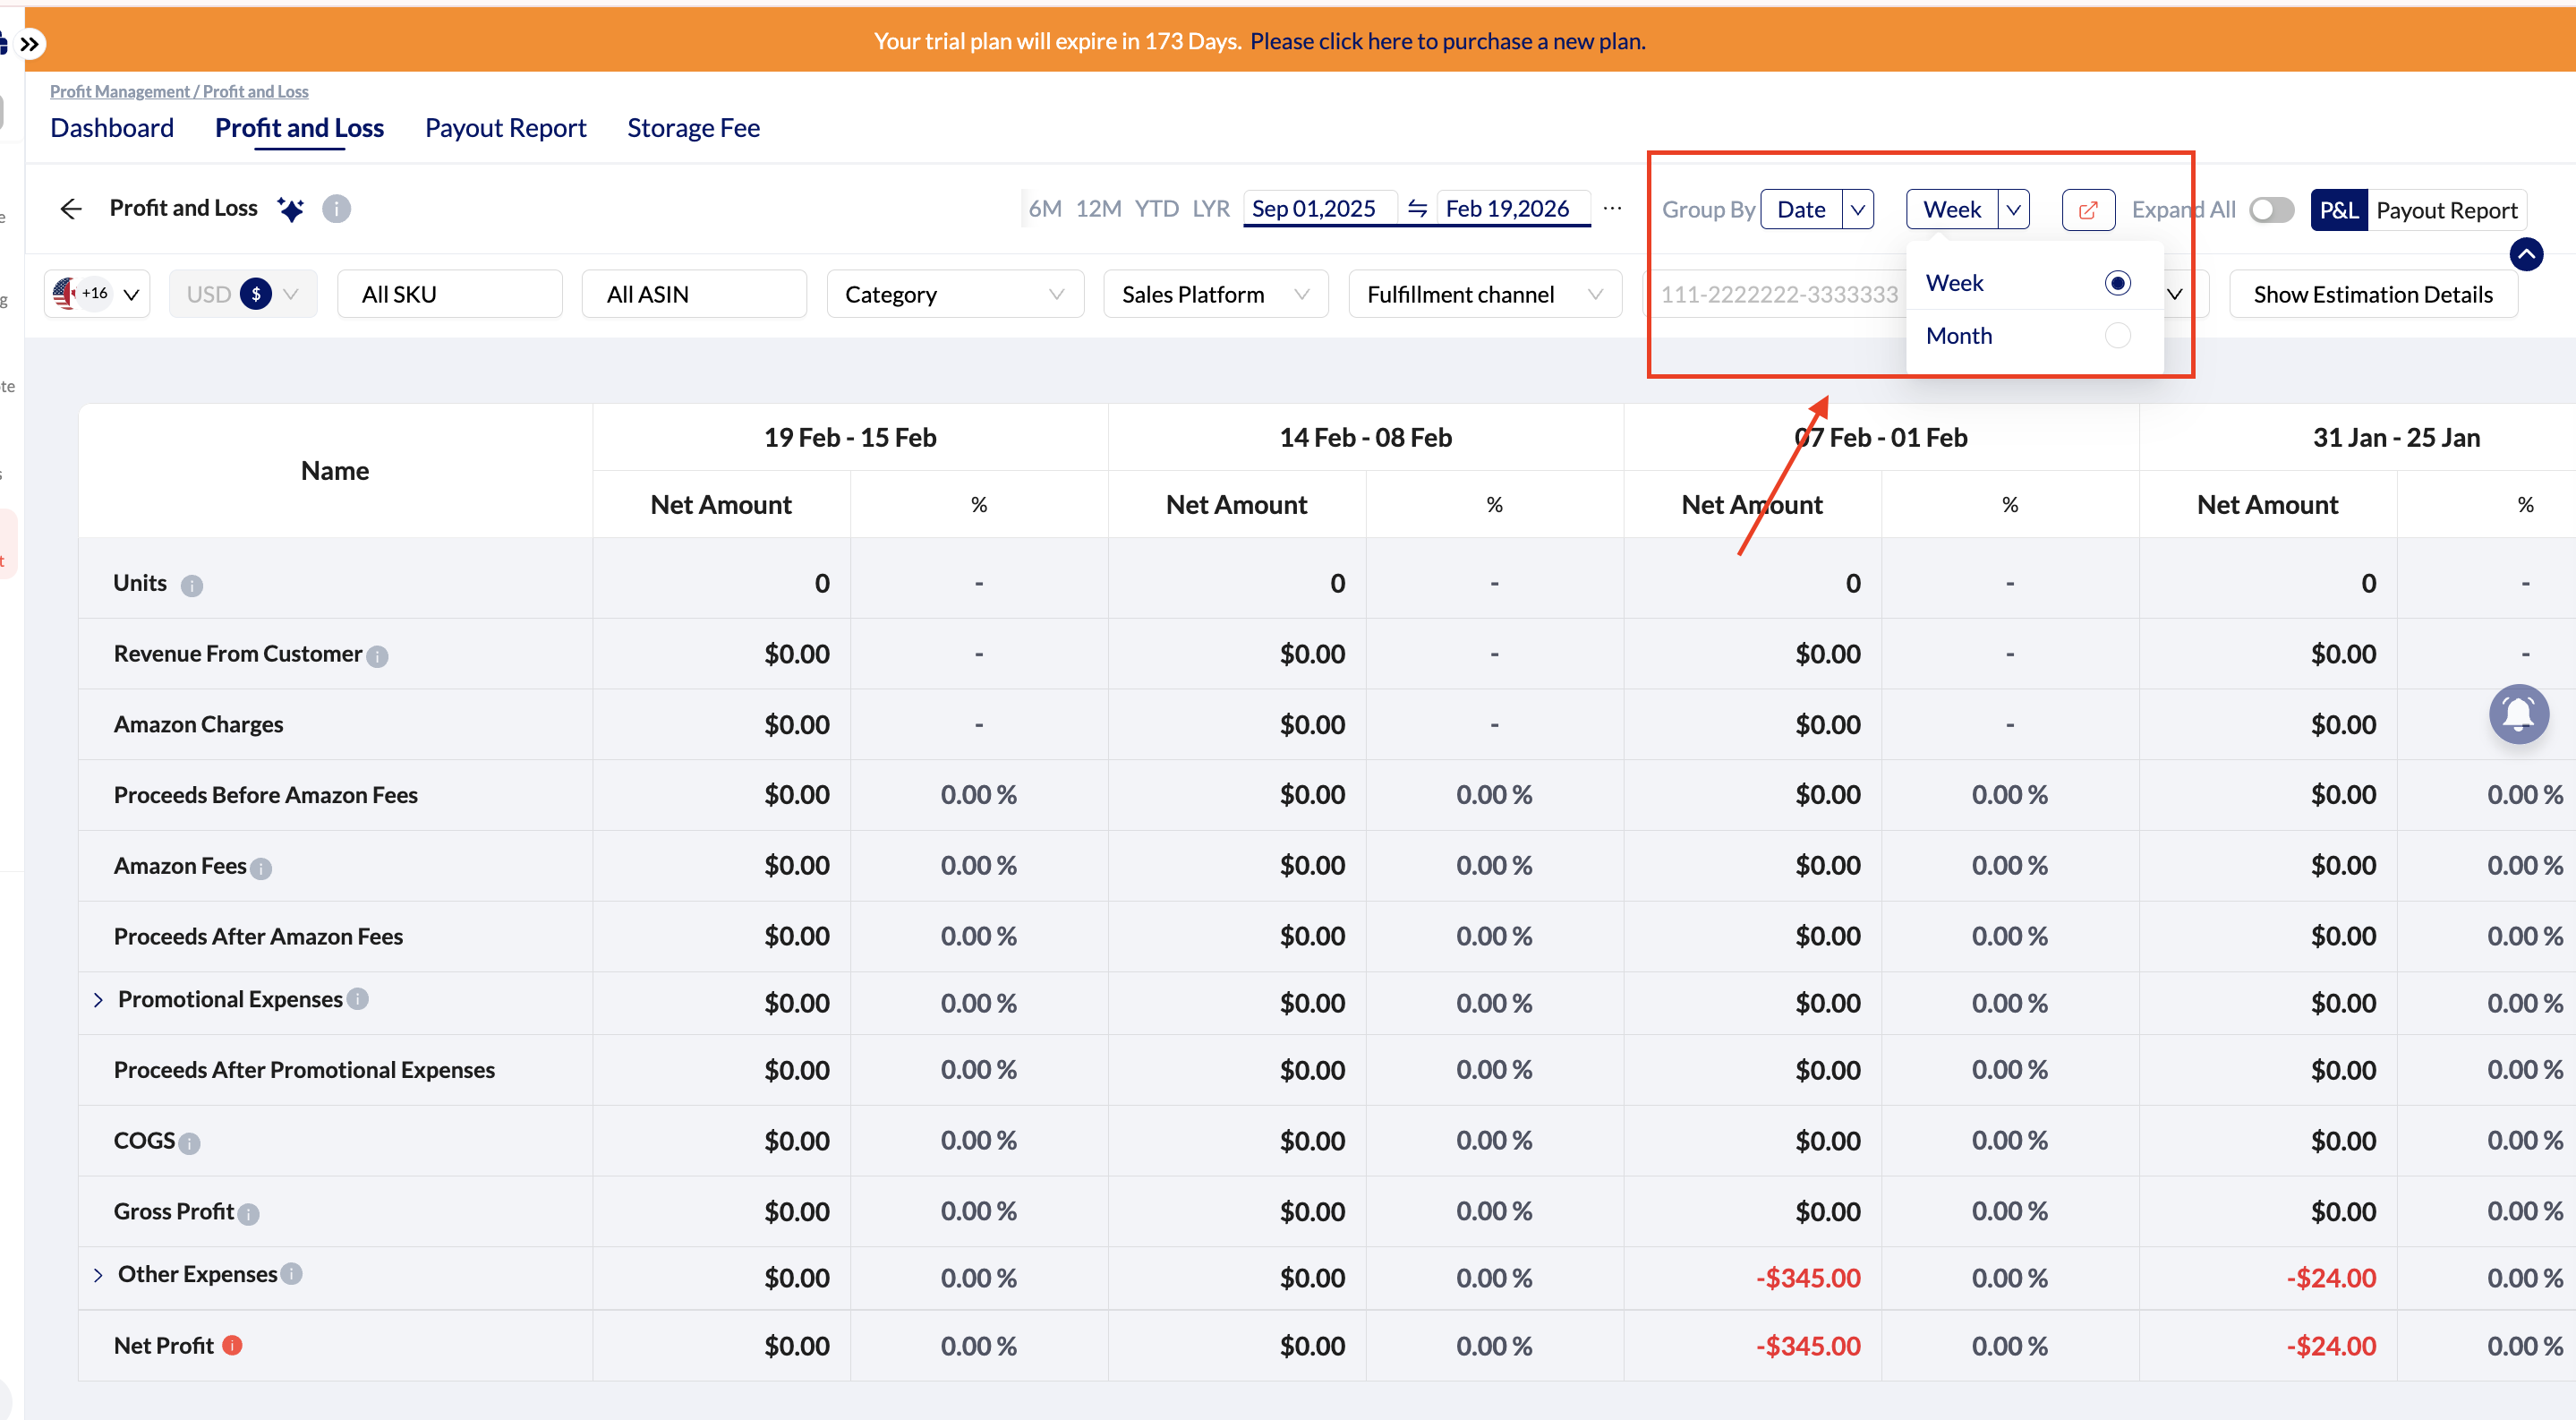Select the Month radio option

click(x=2117, y=336)
